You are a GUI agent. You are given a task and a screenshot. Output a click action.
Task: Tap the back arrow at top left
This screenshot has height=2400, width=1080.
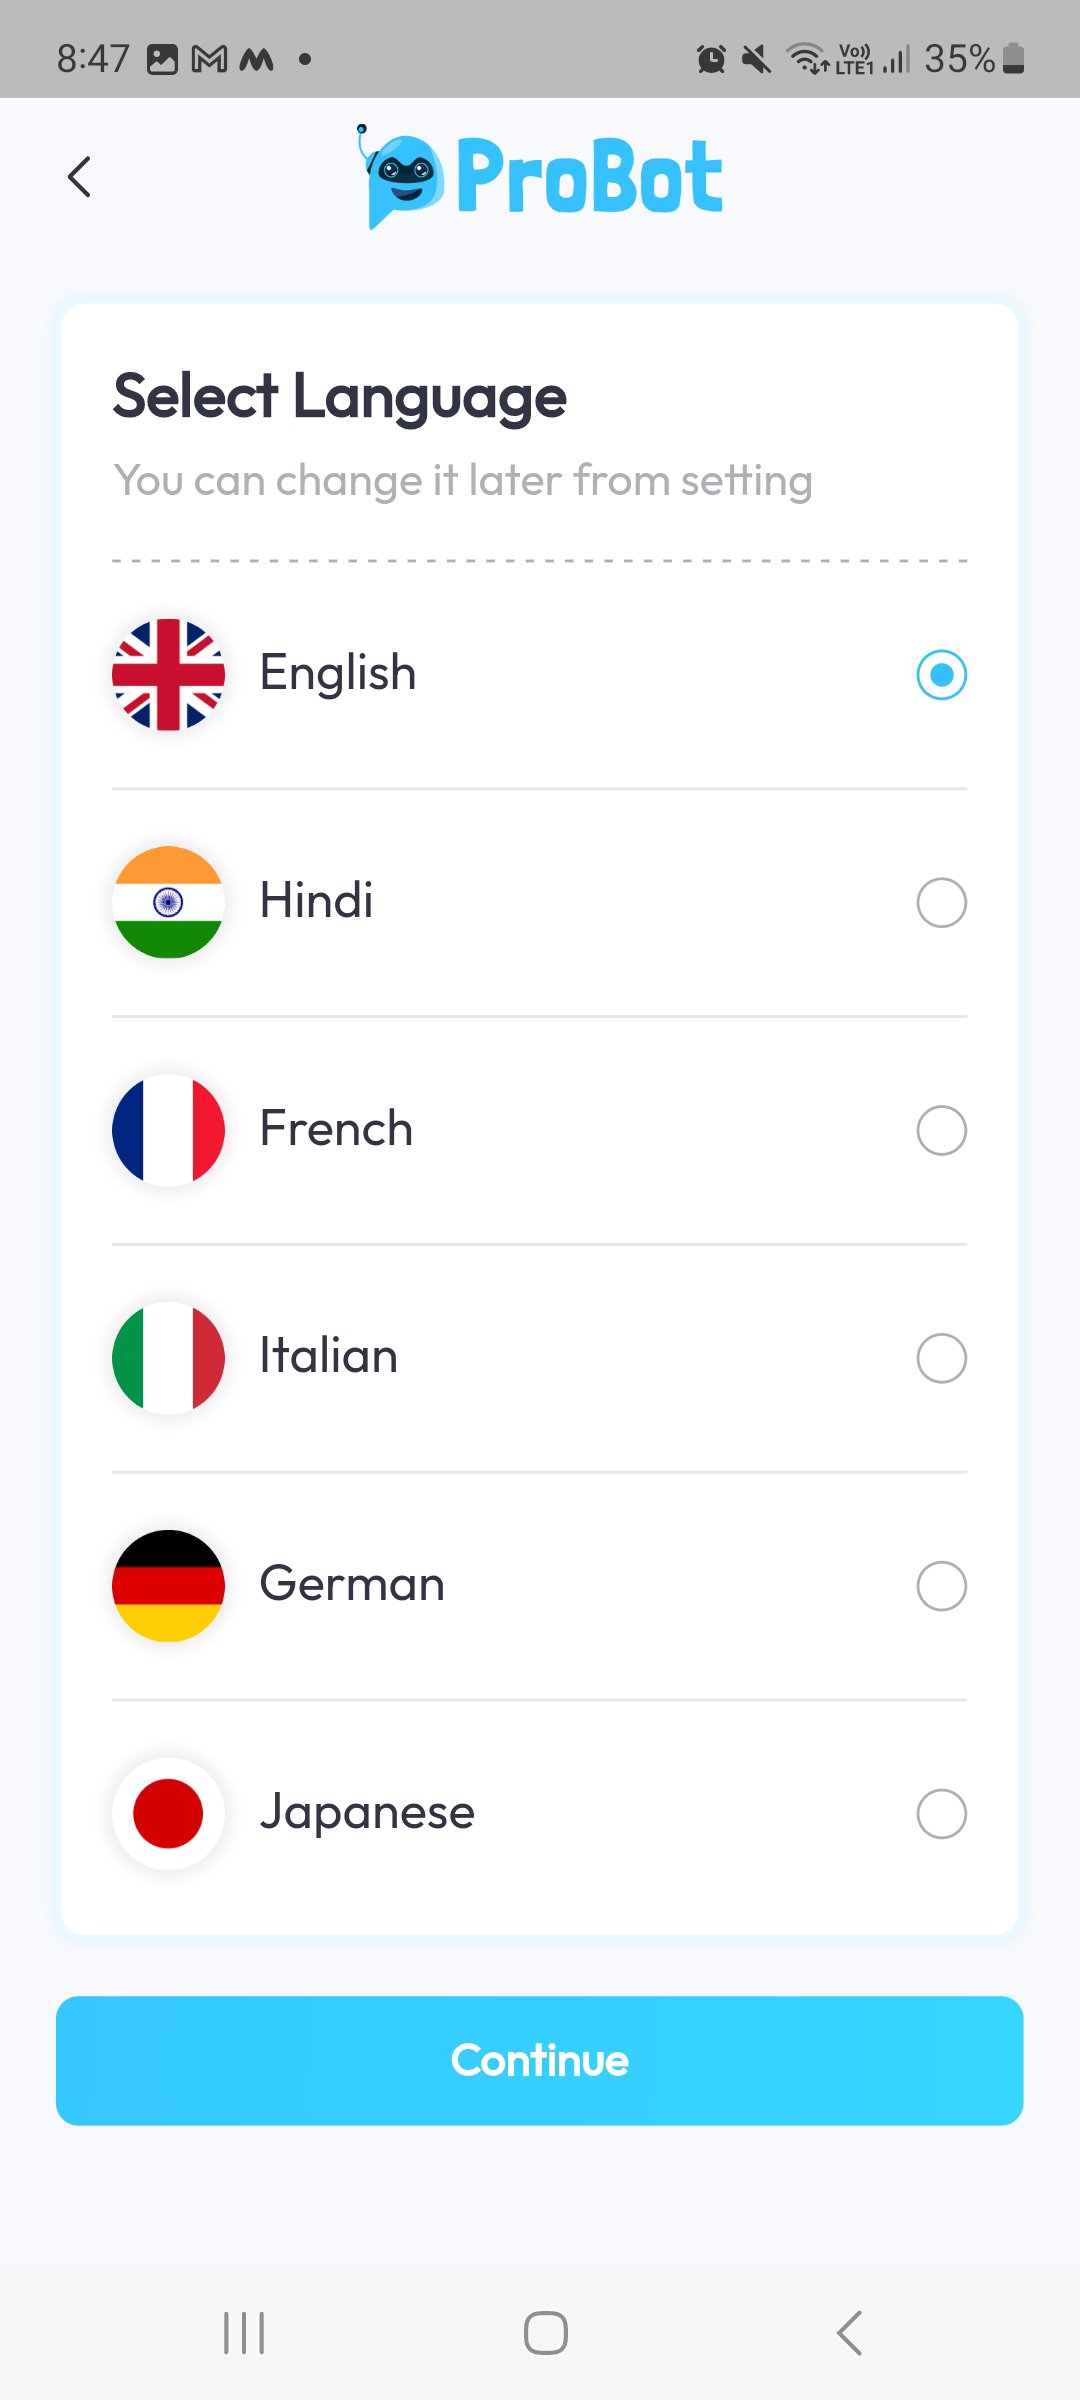point(79,177)
